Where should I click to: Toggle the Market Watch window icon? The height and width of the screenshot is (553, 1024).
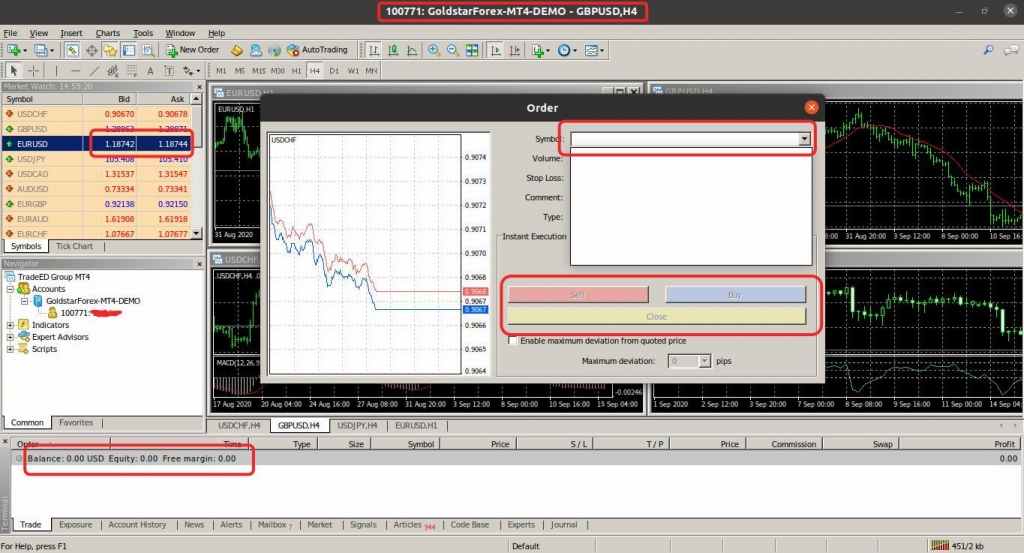72,50
